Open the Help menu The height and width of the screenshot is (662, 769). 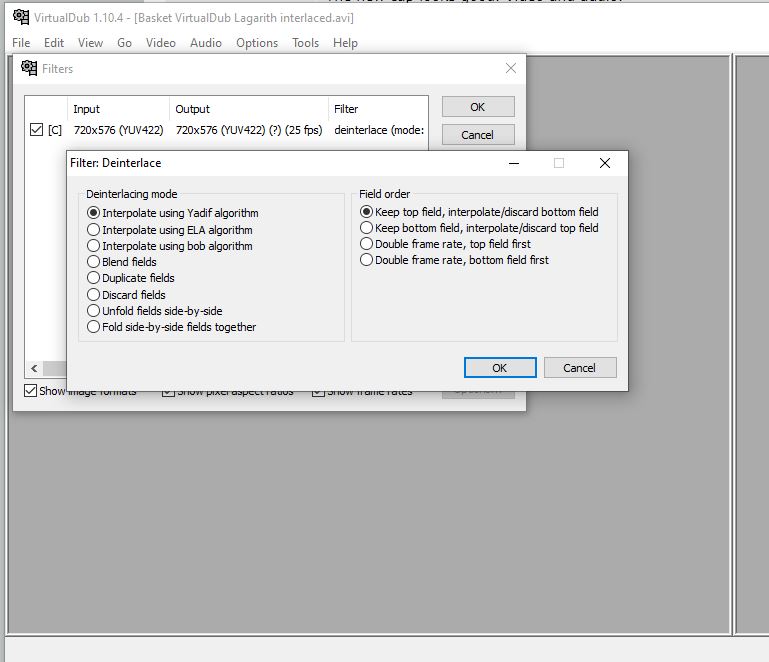coord(345,43)
